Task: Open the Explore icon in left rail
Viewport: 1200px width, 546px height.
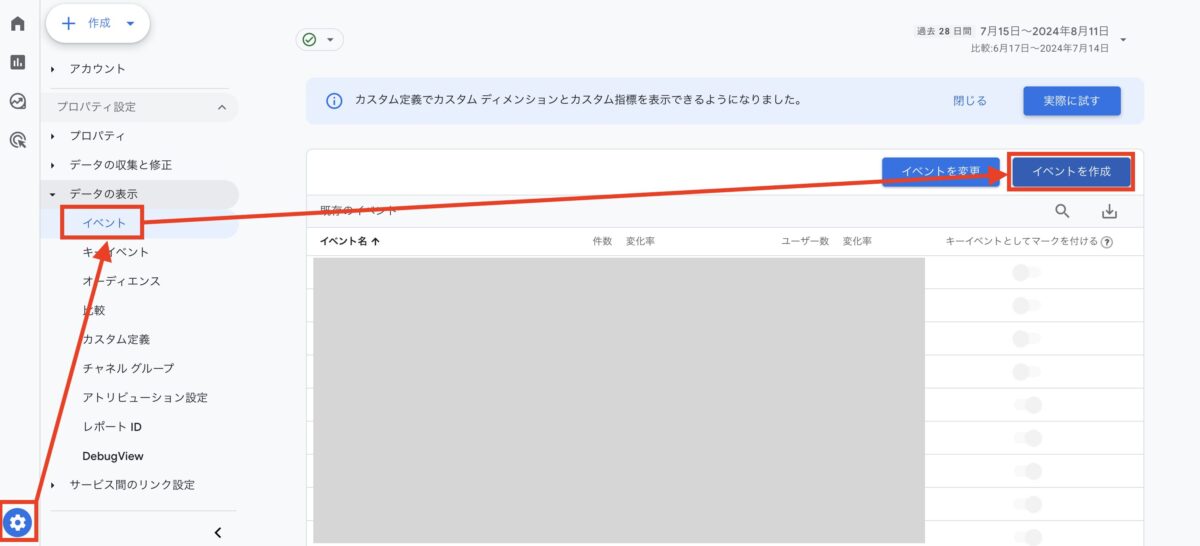Action: click(x=18, y=101)
